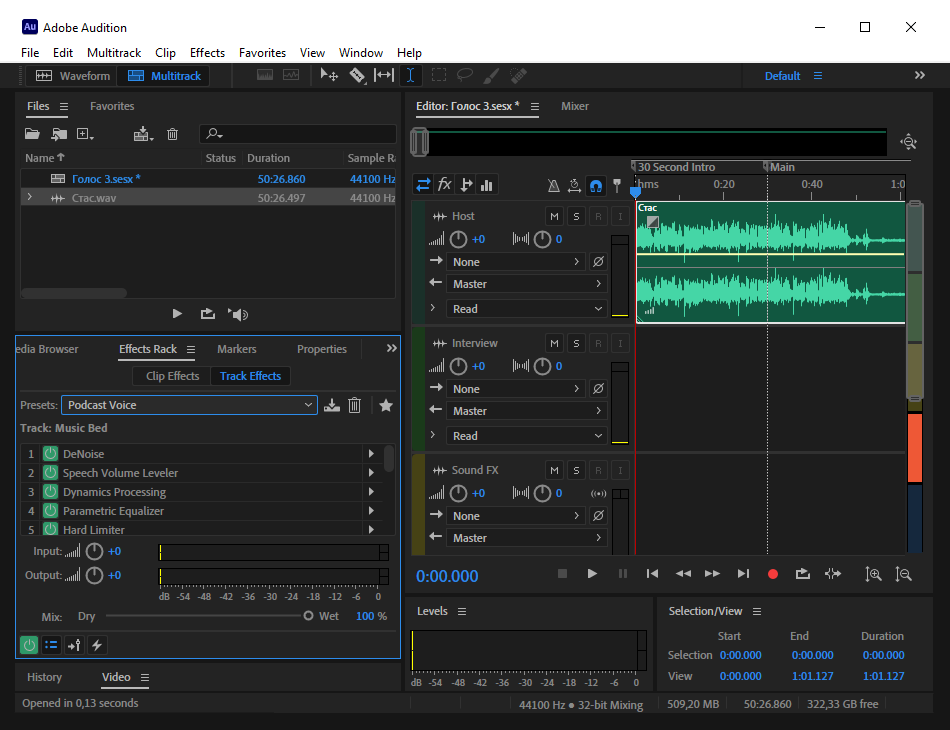
Task: Open the Favorites menu
Action: point(262,53)
